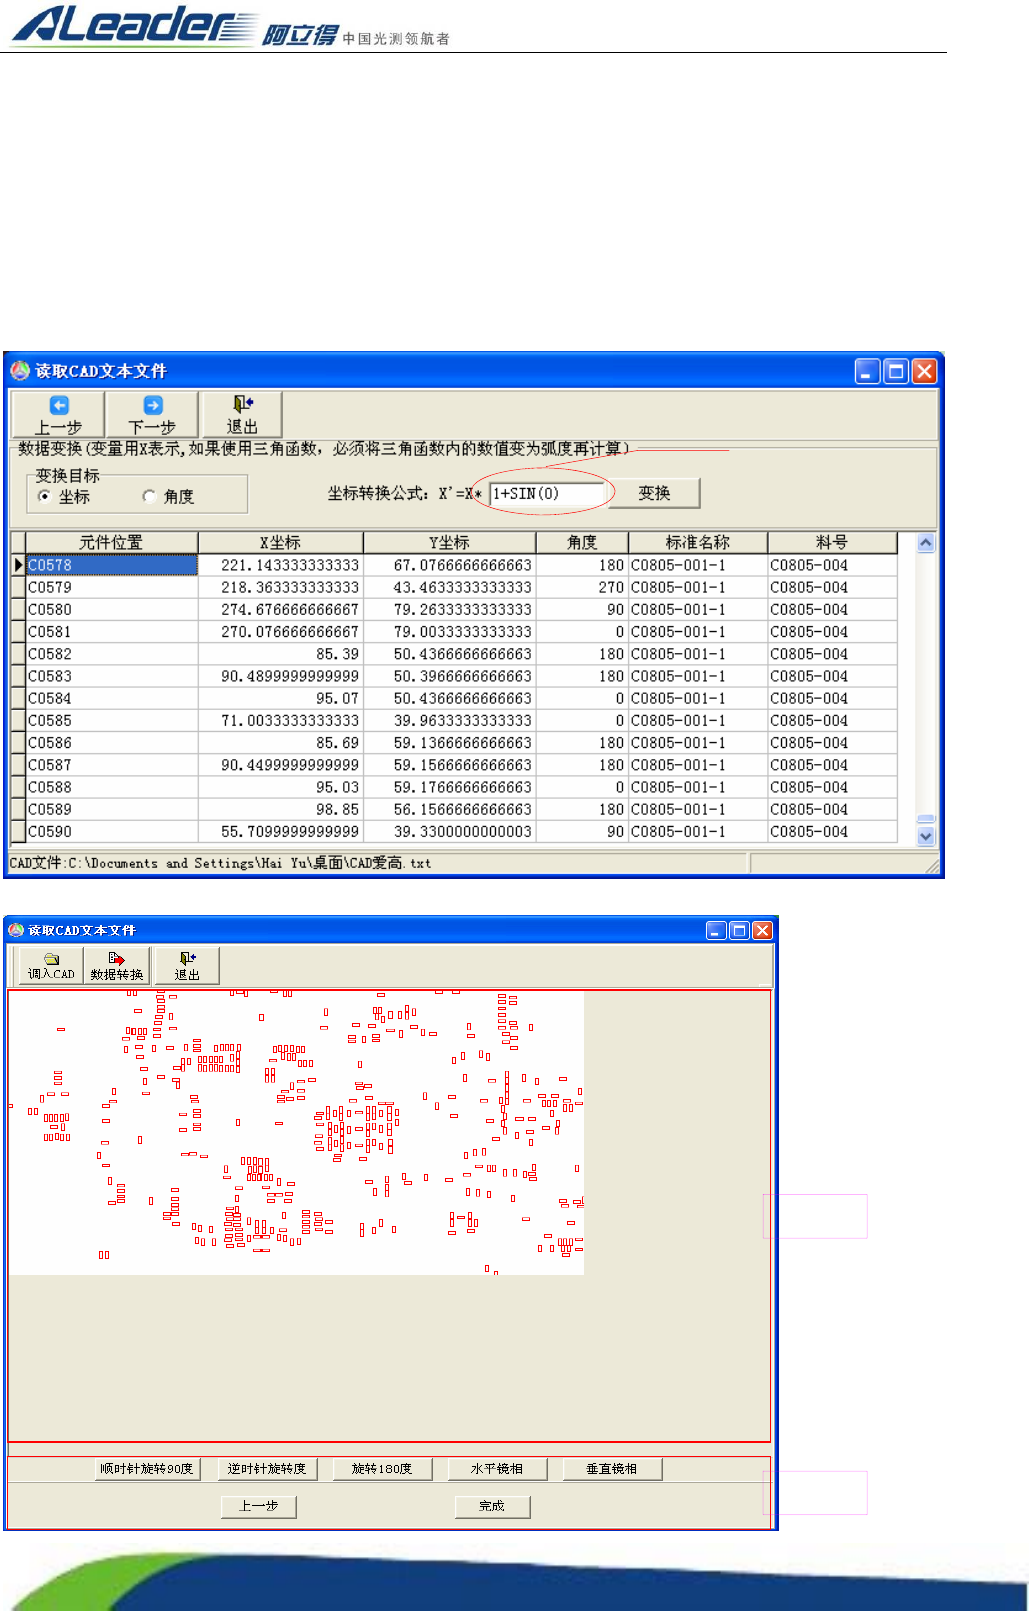Click 退出 exit icon in CAD preview window
The width and height of the screenshot is (1029, 1611).
tap(187, 965)
